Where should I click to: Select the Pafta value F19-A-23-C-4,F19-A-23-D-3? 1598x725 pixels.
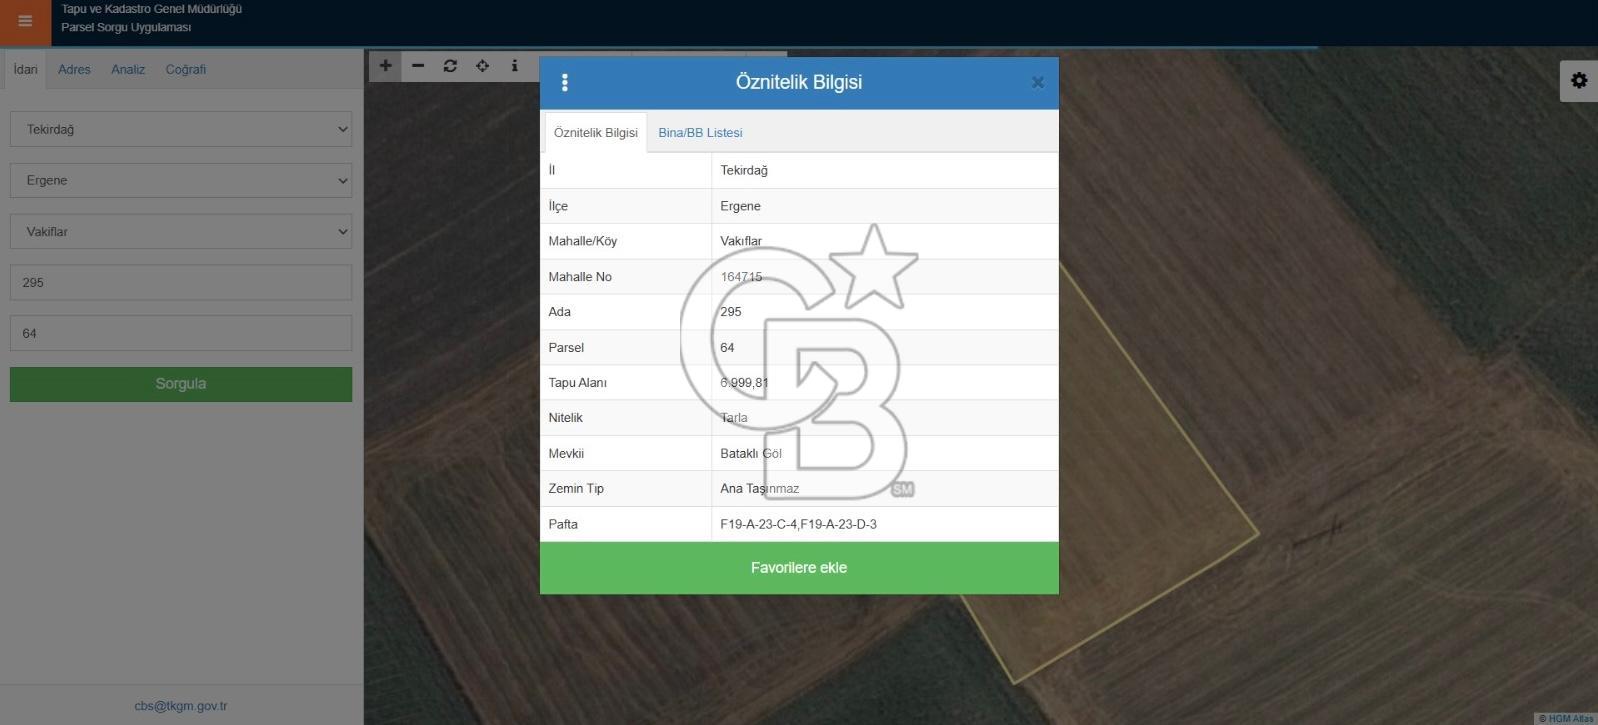pos(799,524)
